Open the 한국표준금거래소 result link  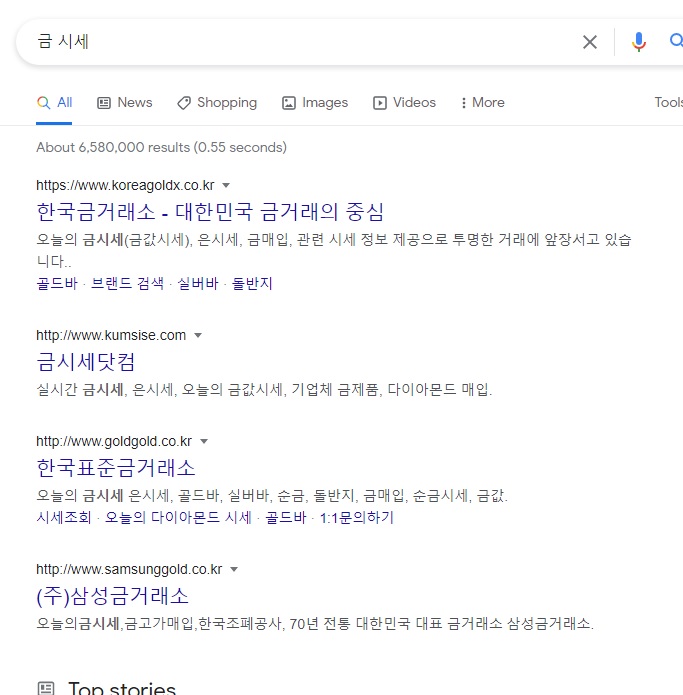116,468
